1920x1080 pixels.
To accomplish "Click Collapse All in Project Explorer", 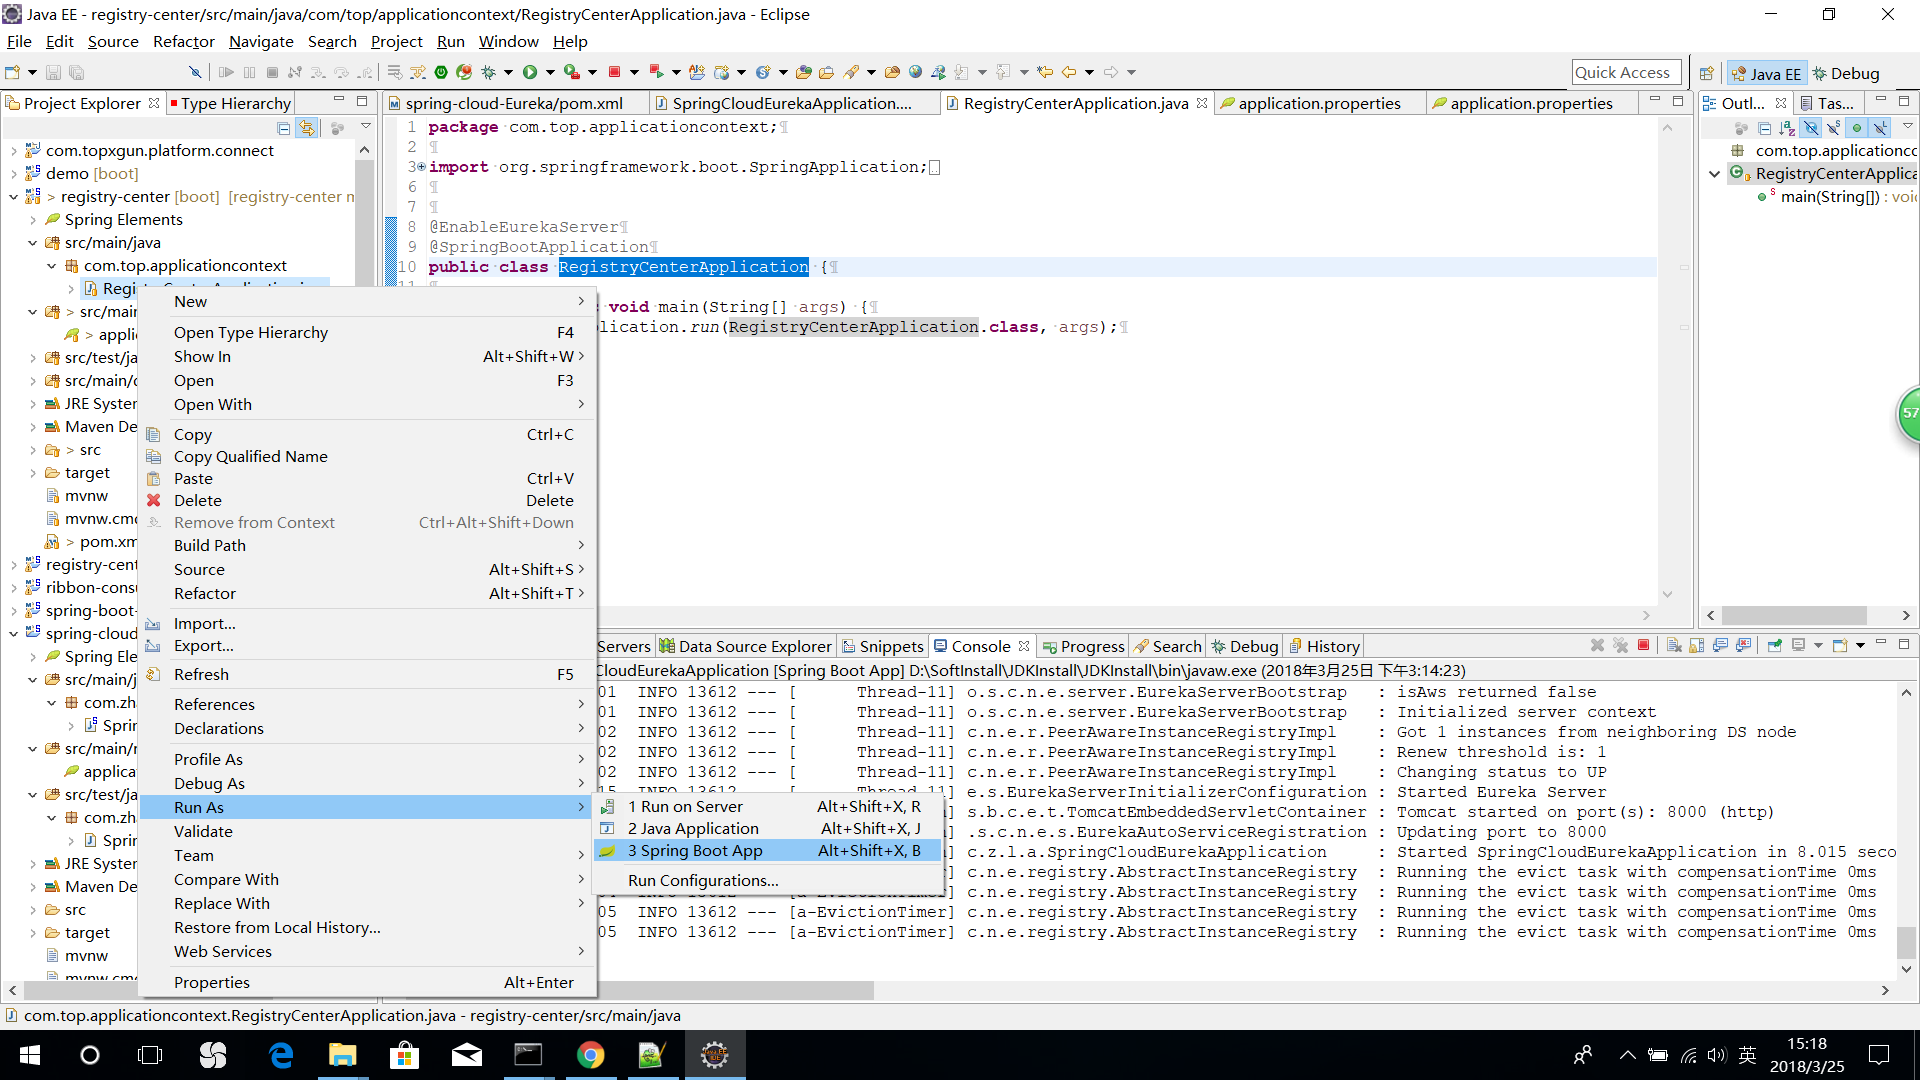I will tap(284, 128).
